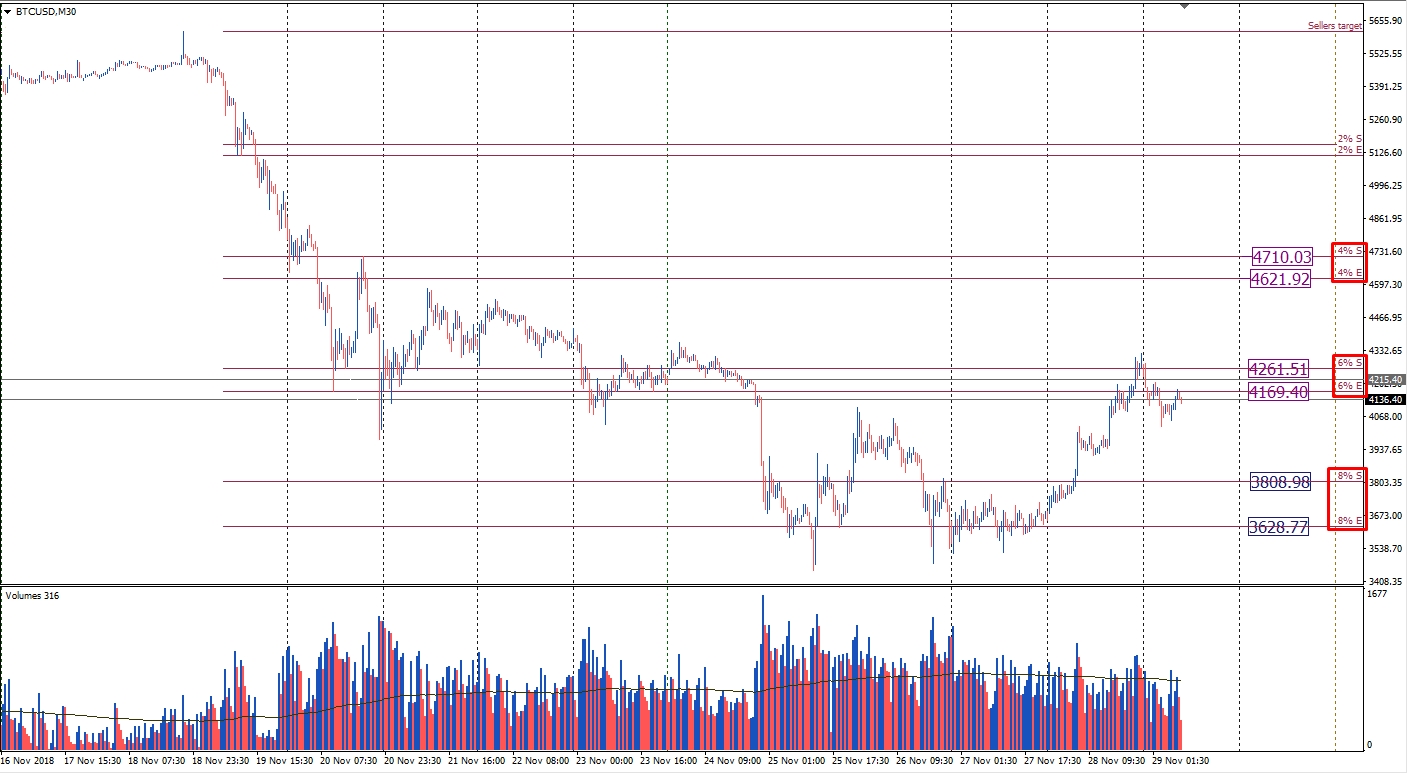1407x773 pixels.
Task: Click the '4% S' level label
Action: coord(1350,251)
